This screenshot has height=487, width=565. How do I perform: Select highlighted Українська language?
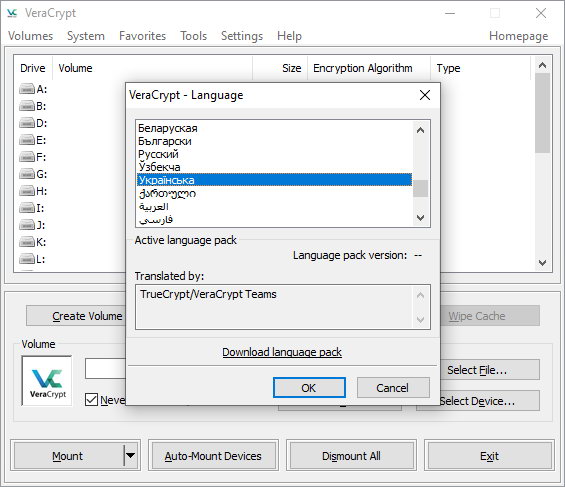coord(274,180)
